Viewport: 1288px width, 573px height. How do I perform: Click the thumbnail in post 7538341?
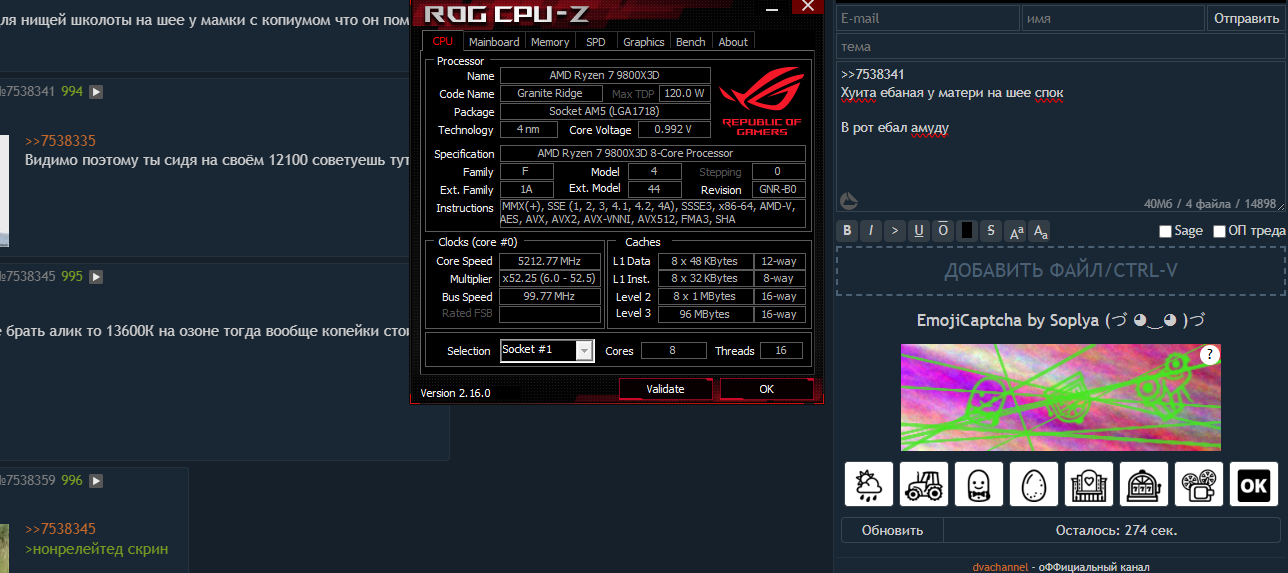point(6,190)
